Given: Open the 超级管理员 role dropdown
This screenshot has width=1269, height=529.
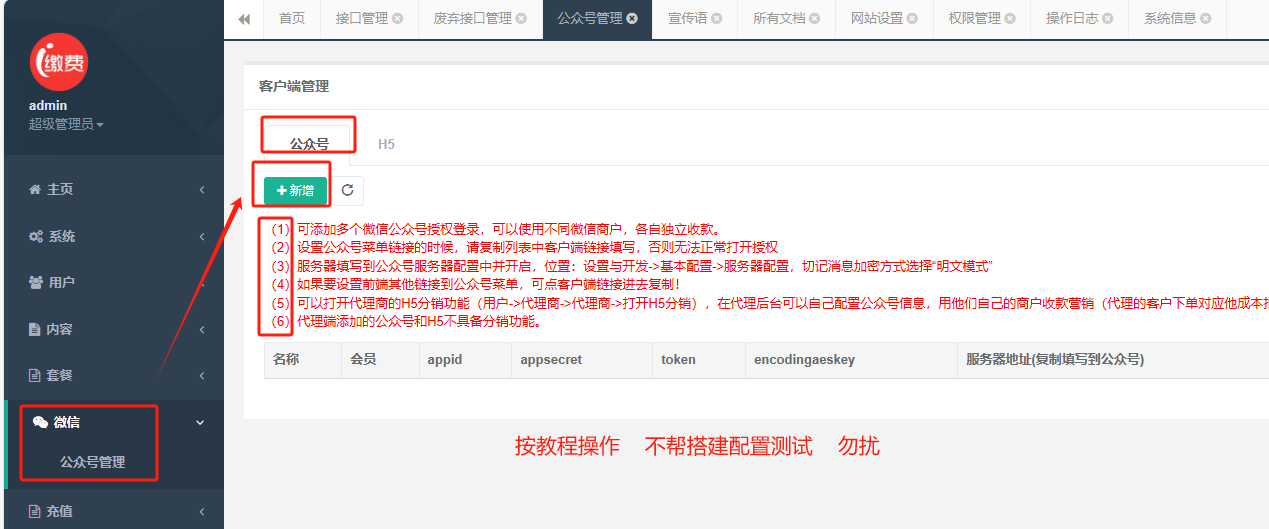Looking at the screenshot, I should tap(66, 124).
